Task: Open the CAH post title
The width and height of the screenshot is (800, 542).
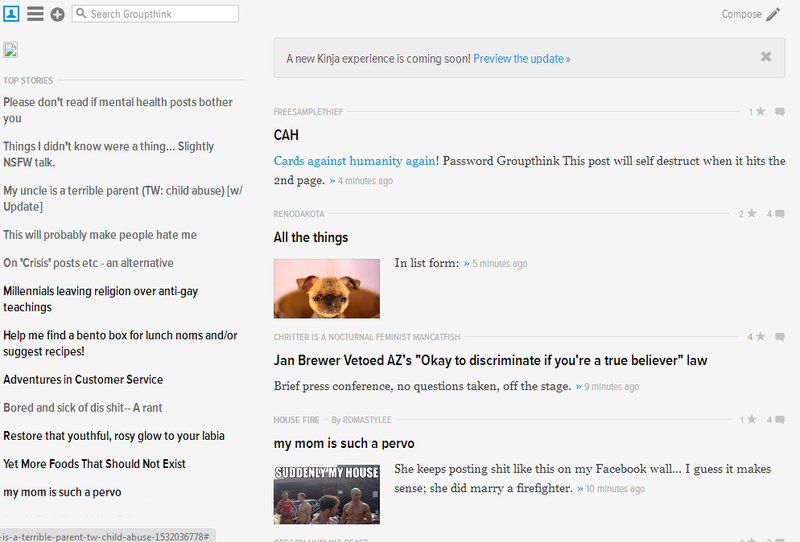Action: click(x=286, y=135)
